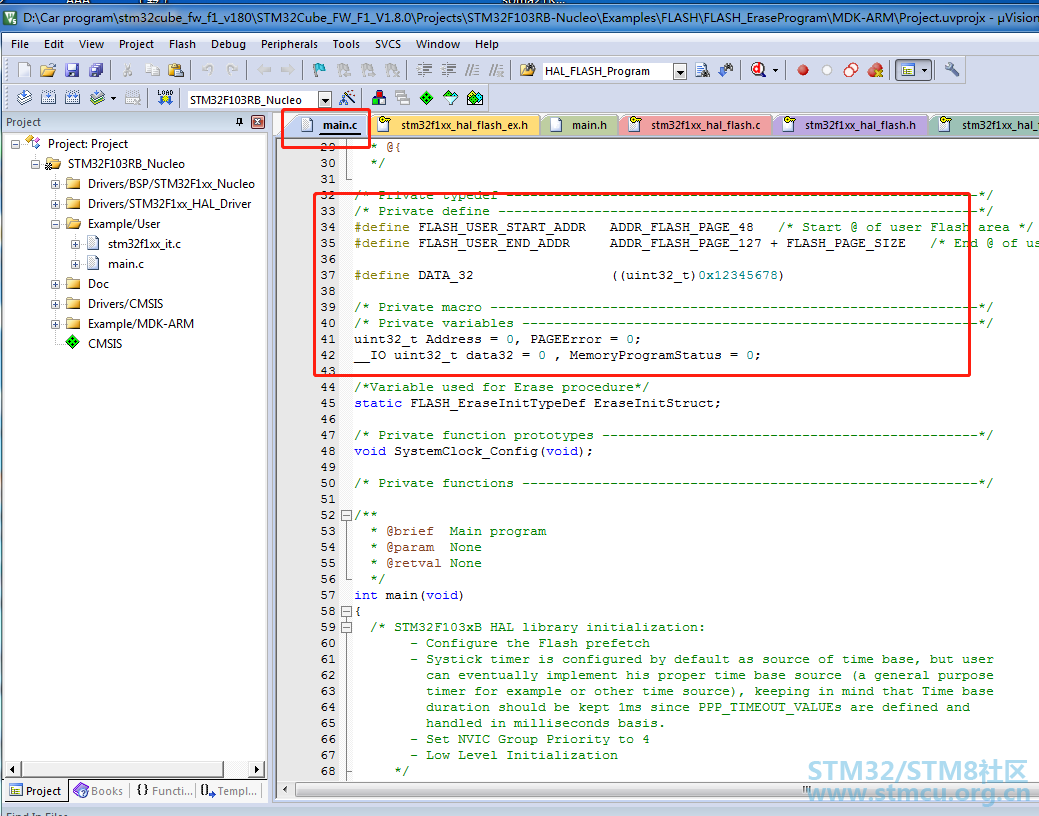The image size is (1039, 816).
Task: Expand the Doc folder
Action: pyautogui.click(x=56, y=284)
